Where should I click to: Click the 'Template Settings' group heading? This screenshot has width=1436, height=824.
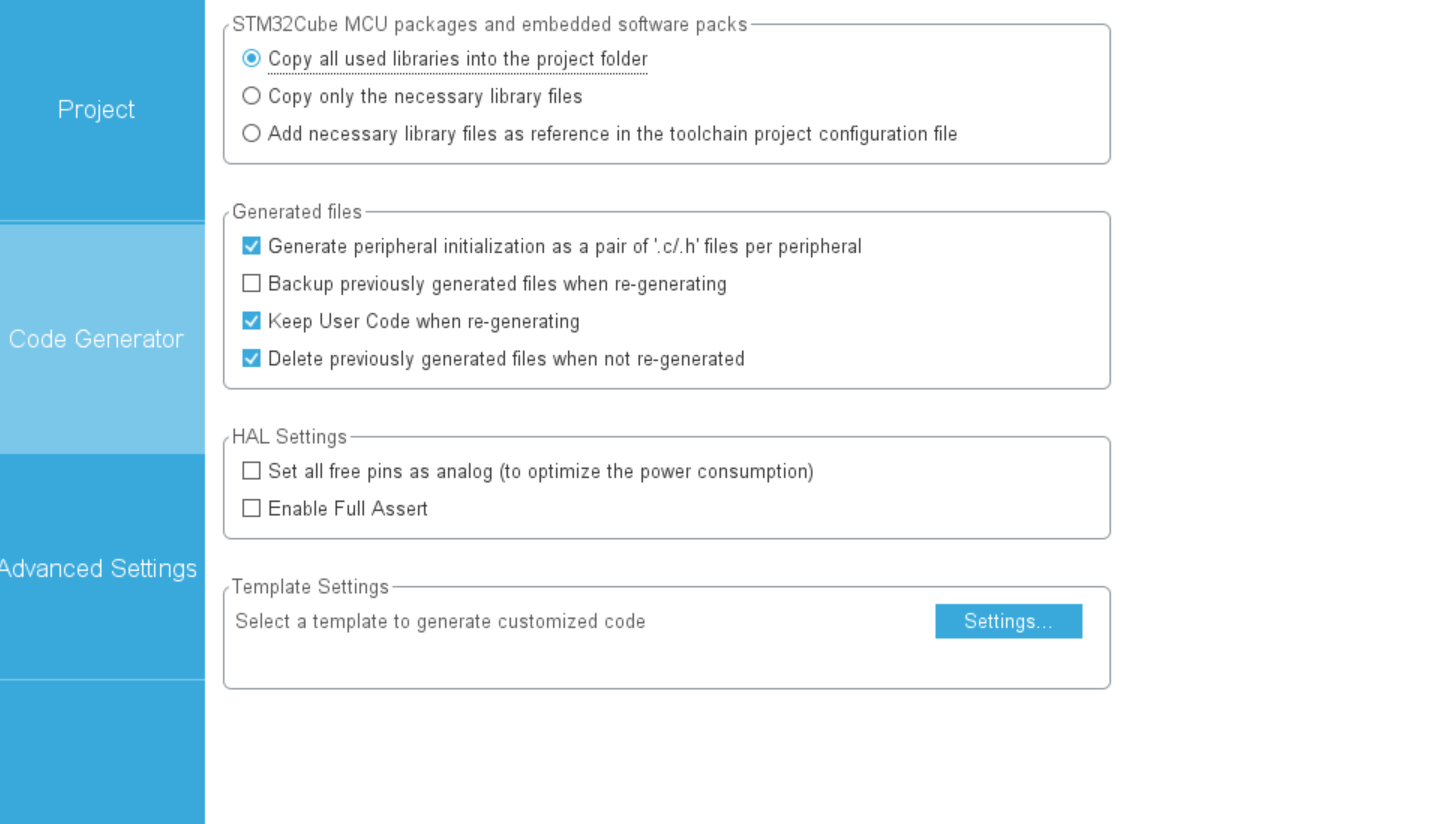310,587
